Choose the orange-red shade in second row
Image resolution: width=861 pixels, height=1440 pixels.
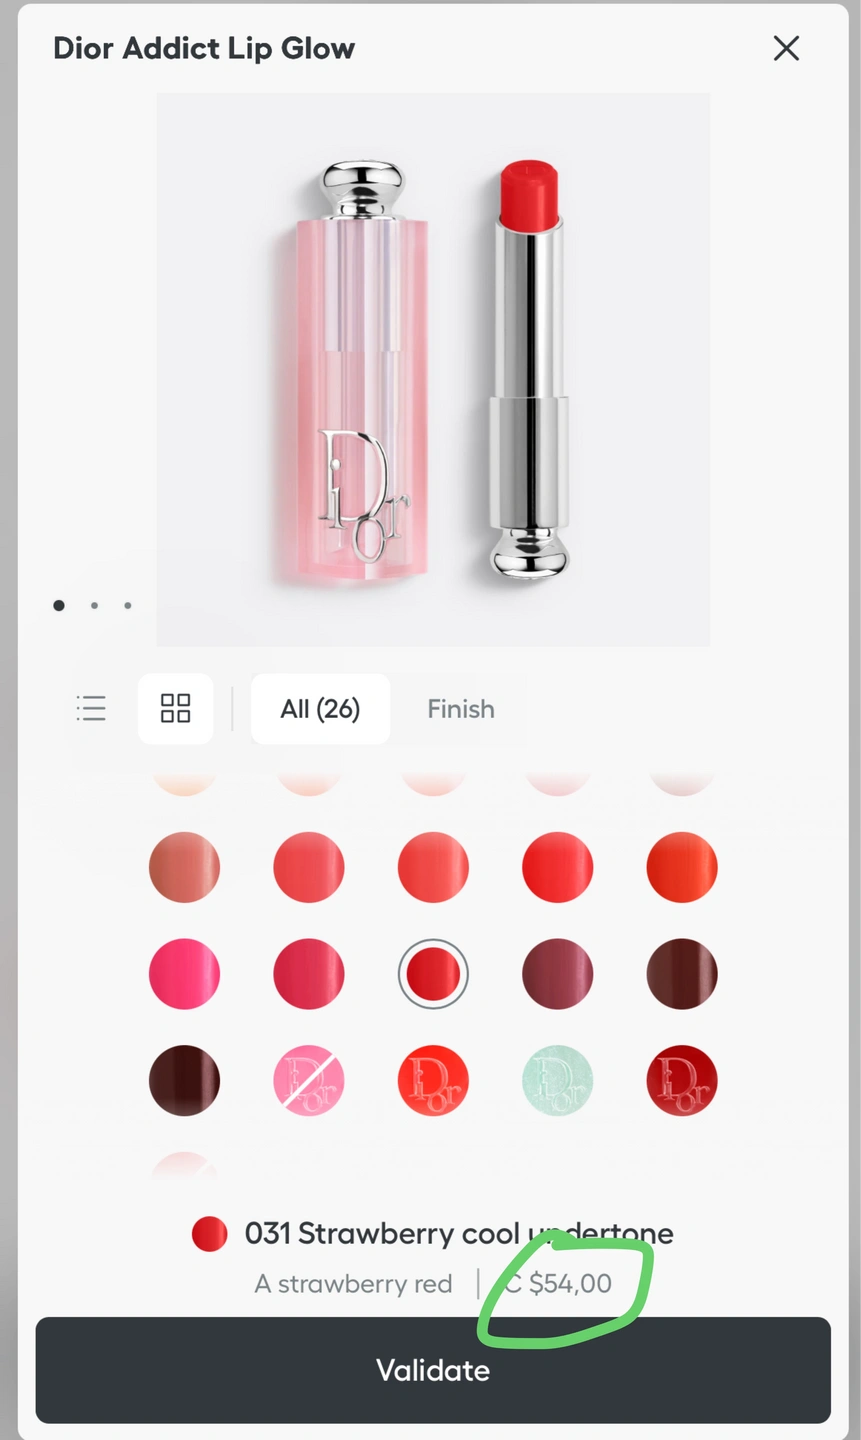(x=682, y=866)
